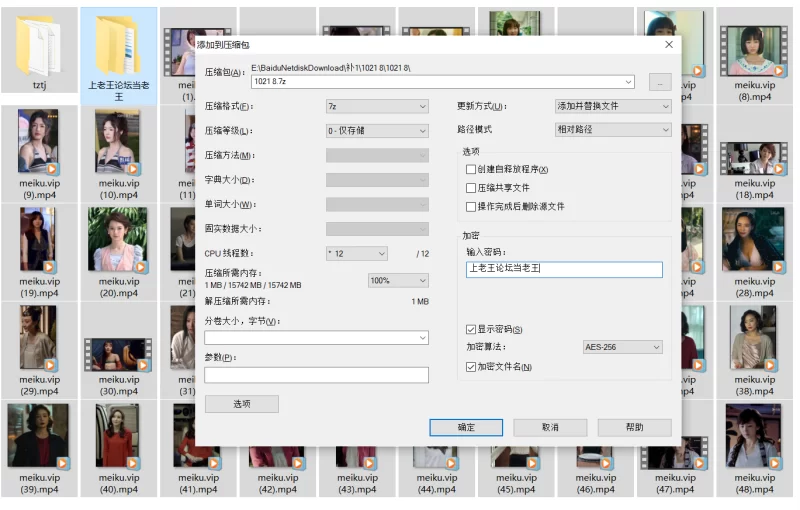Viewport: 800px width, 510px height.
Task: Click the 取消 button
Action: (550, 427)
